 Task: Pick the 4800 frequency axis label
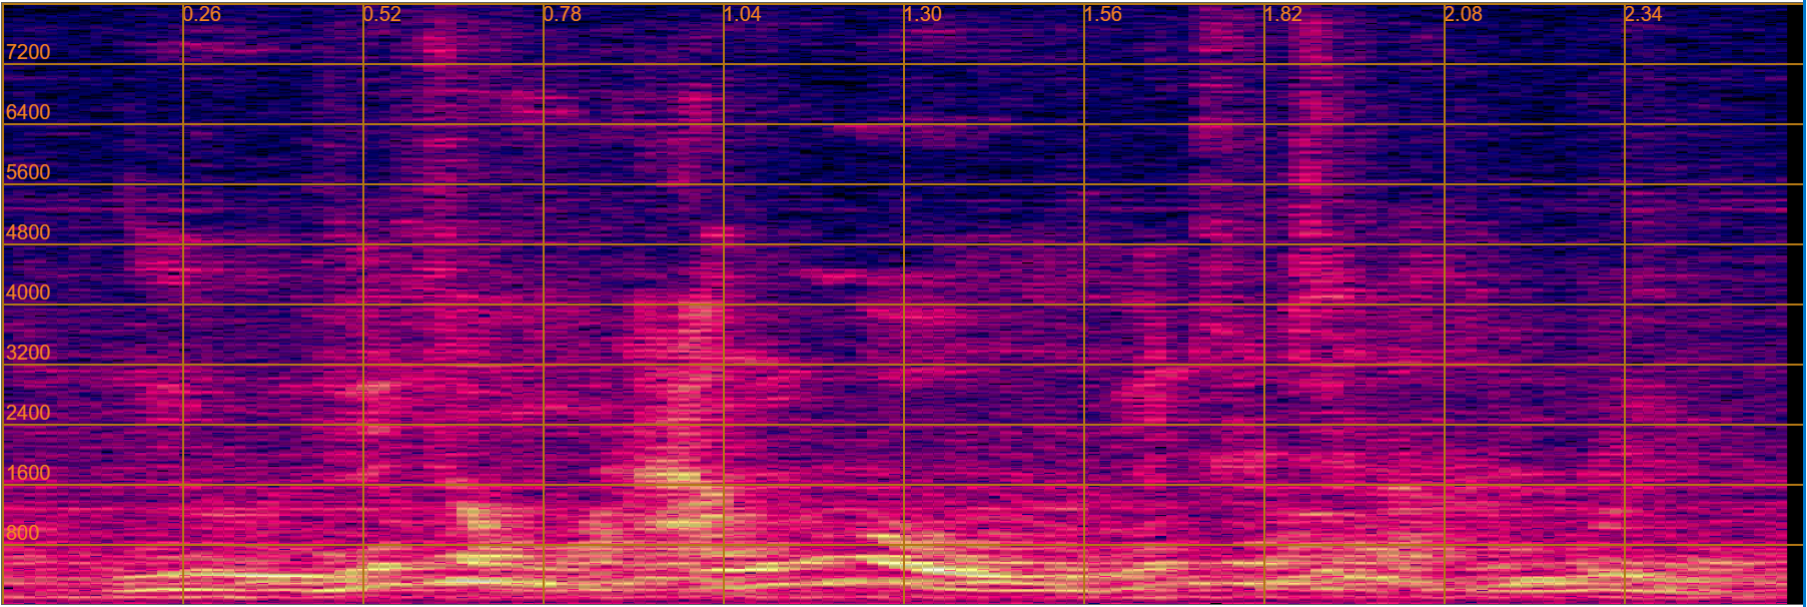[x=28, y=232]
